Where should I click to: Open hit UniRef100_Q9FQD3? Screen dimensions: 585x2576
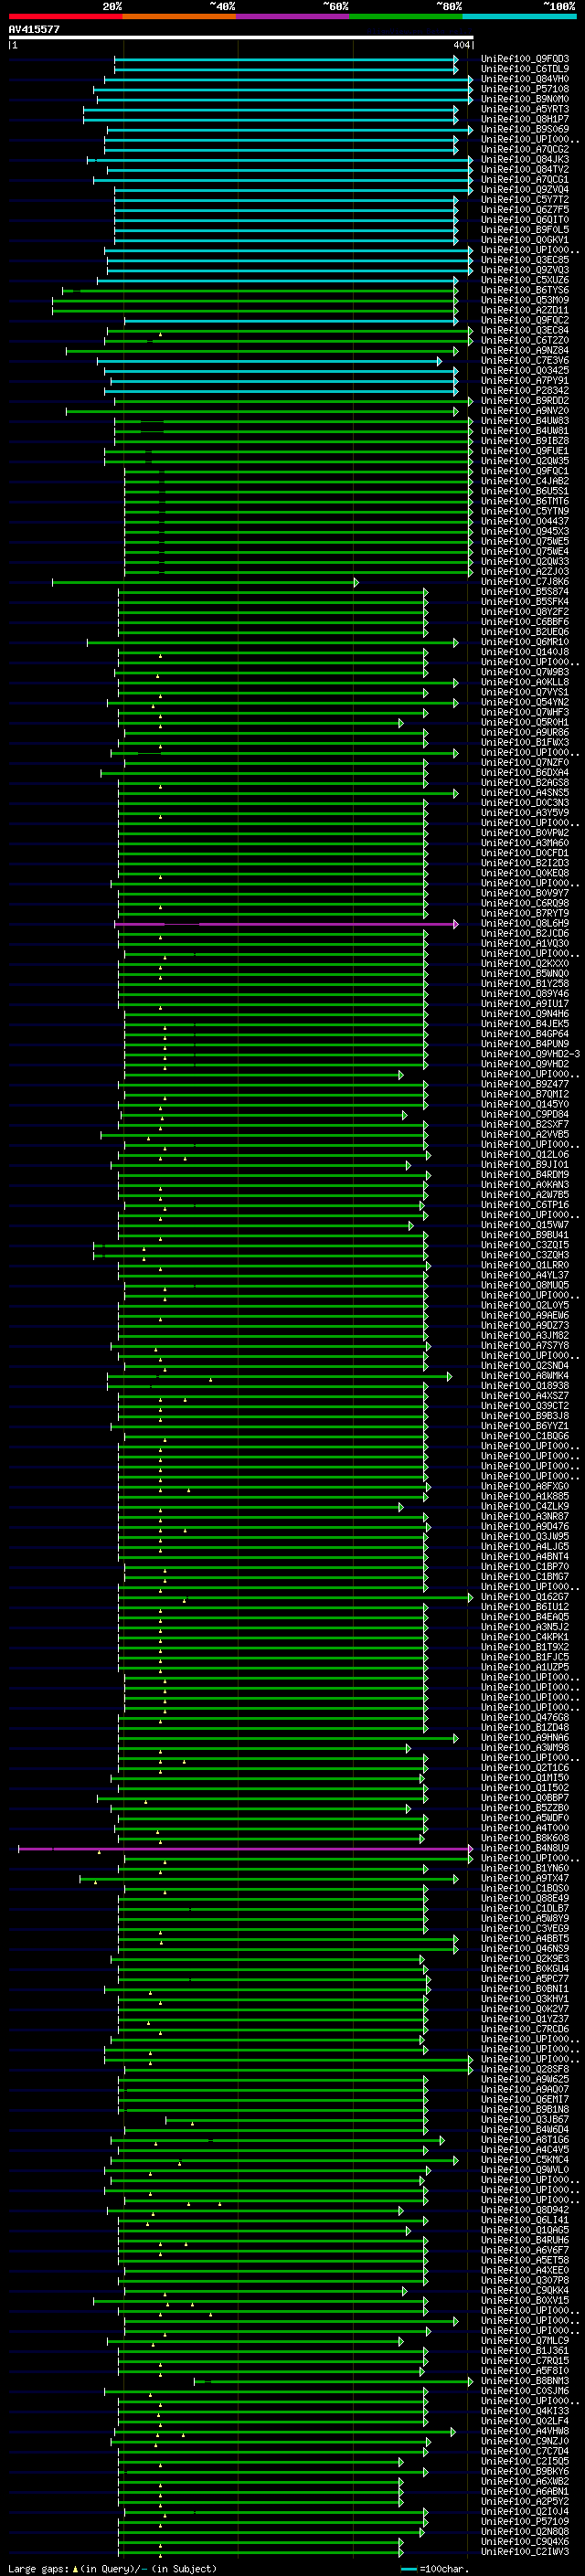pyautogui.click(x=525, y=59)
